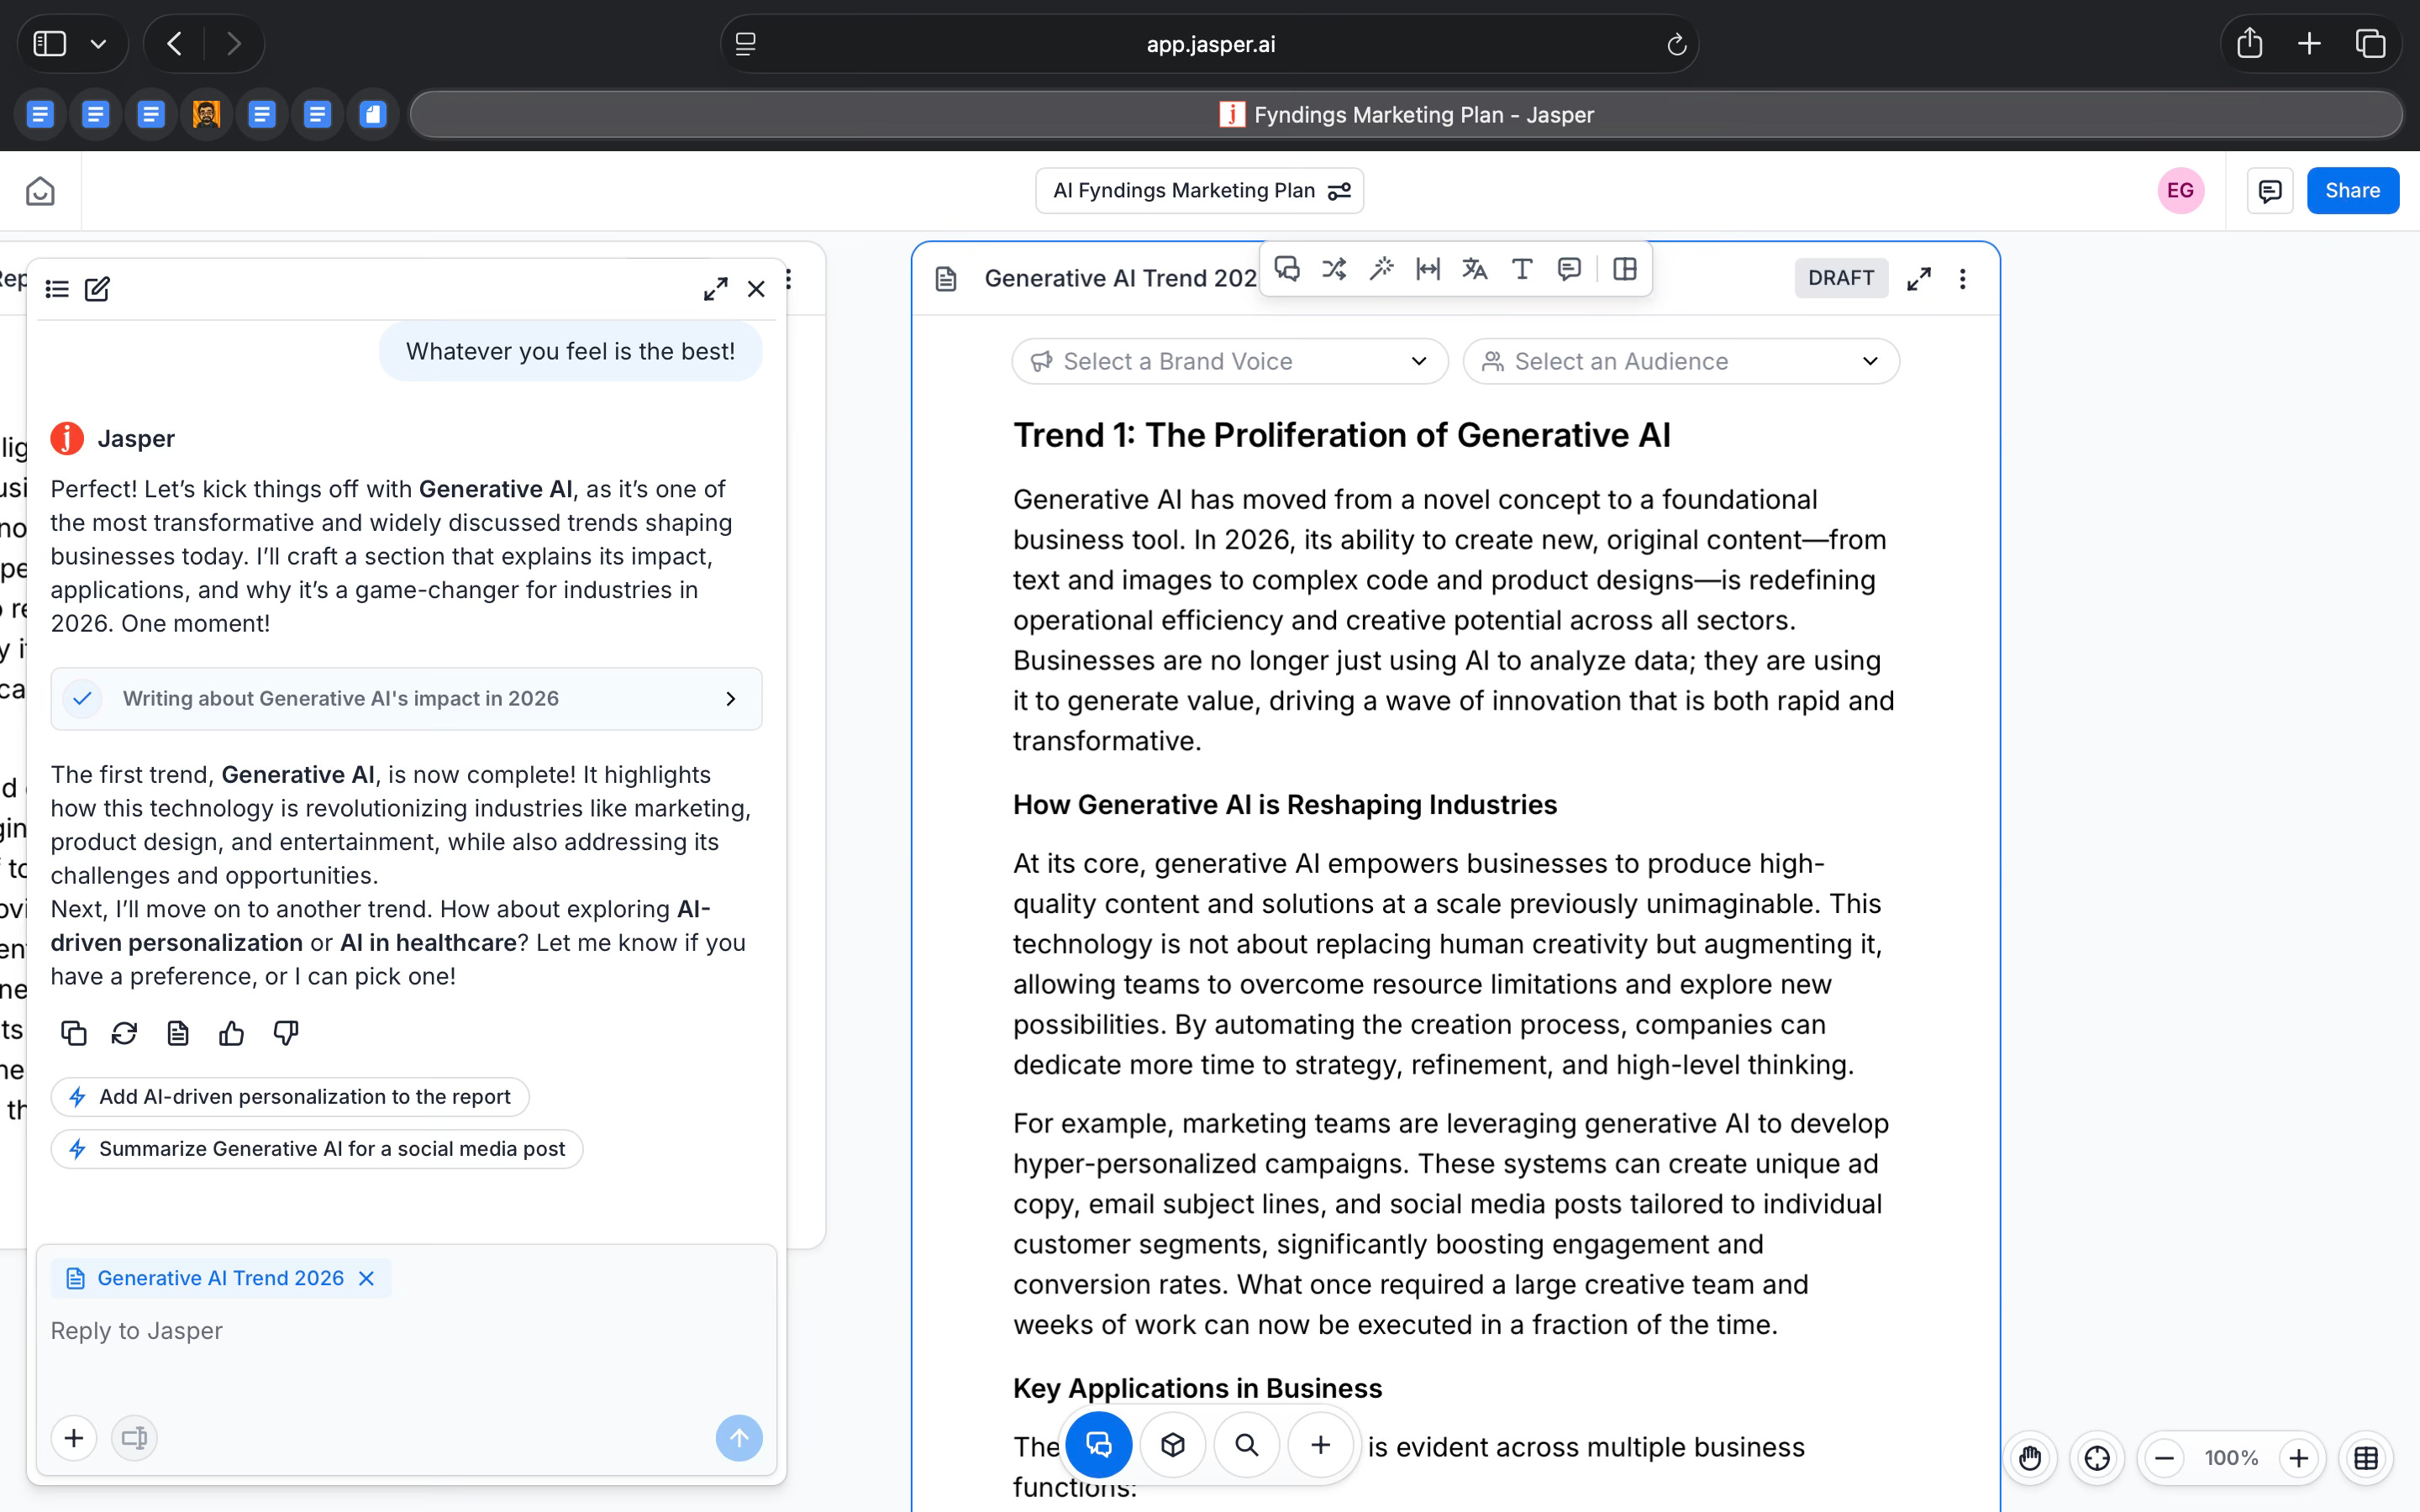Open the Select an Audience dropdown
Viewport: 2420px width, 1512px height.
point(1680,361)
